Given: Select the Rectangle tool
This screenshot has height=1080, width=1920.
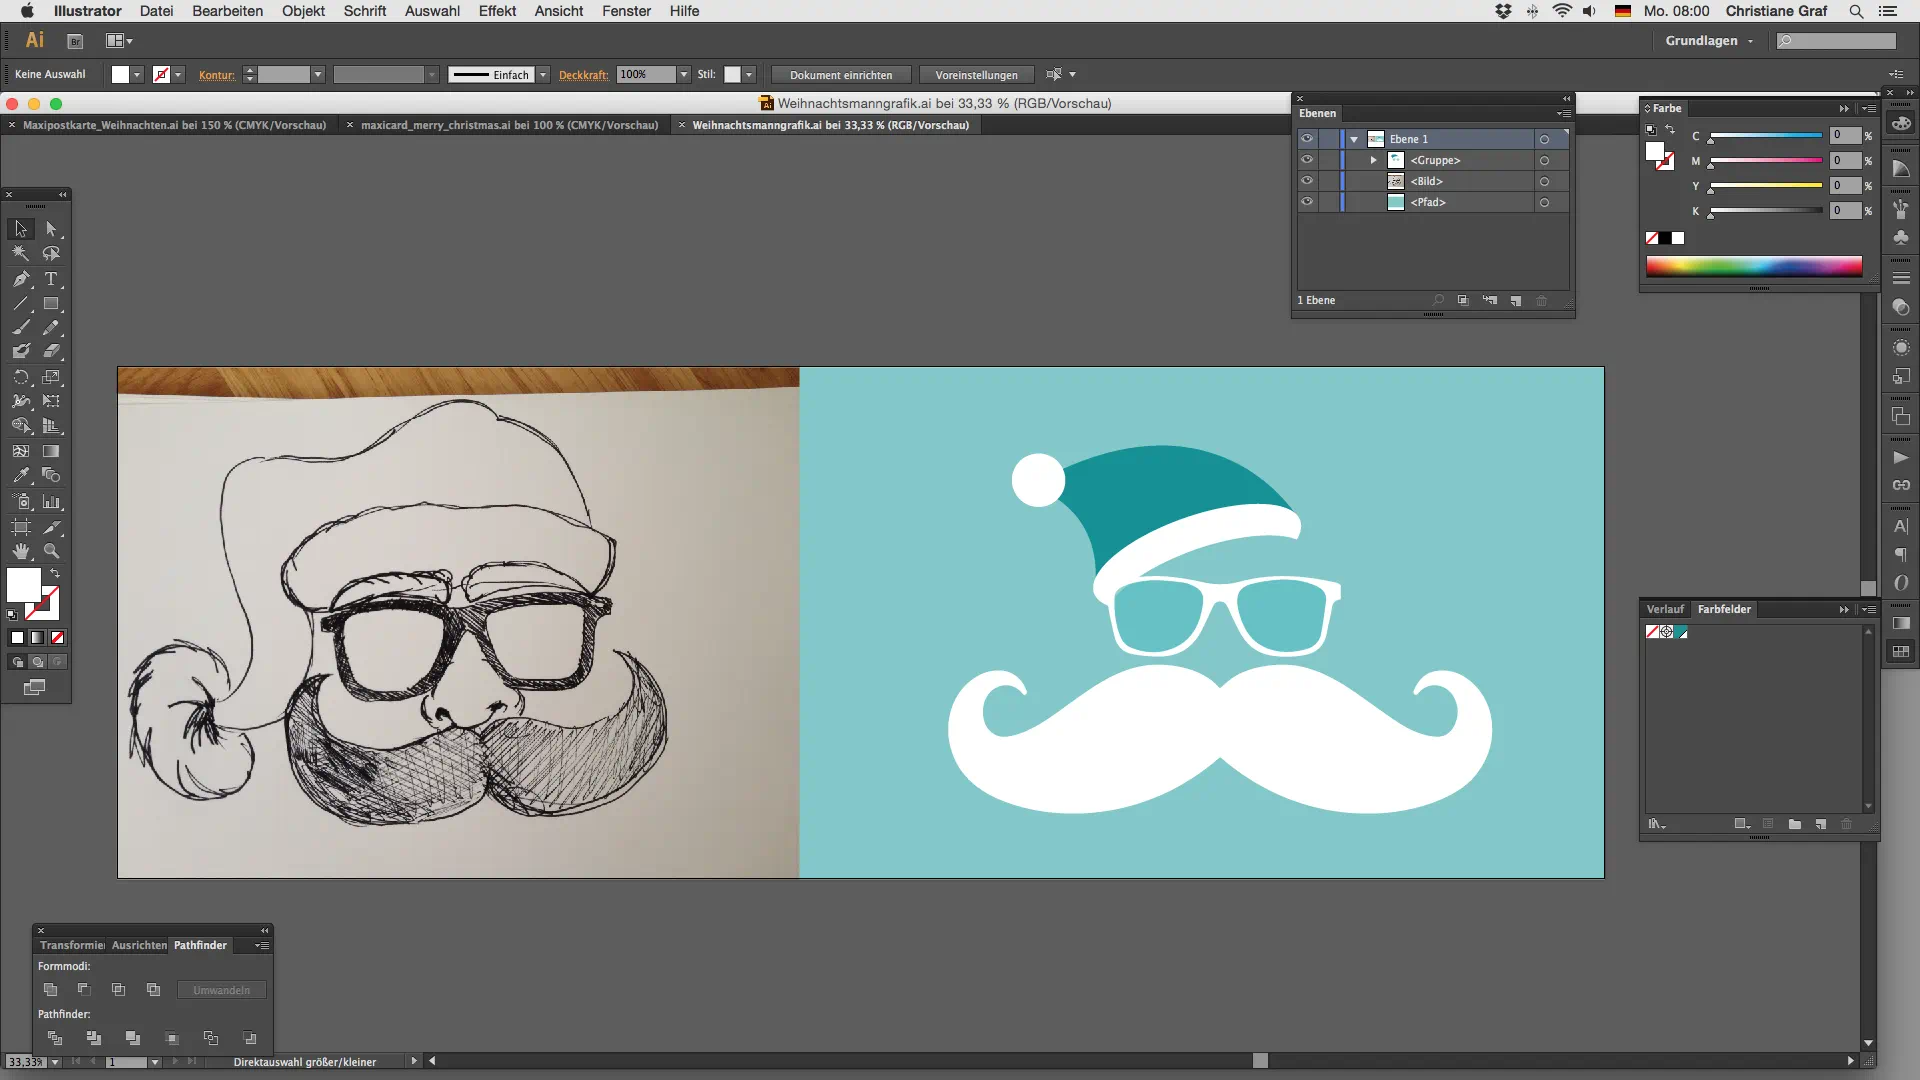Looking at the screenshot, I should pos(51,302).
